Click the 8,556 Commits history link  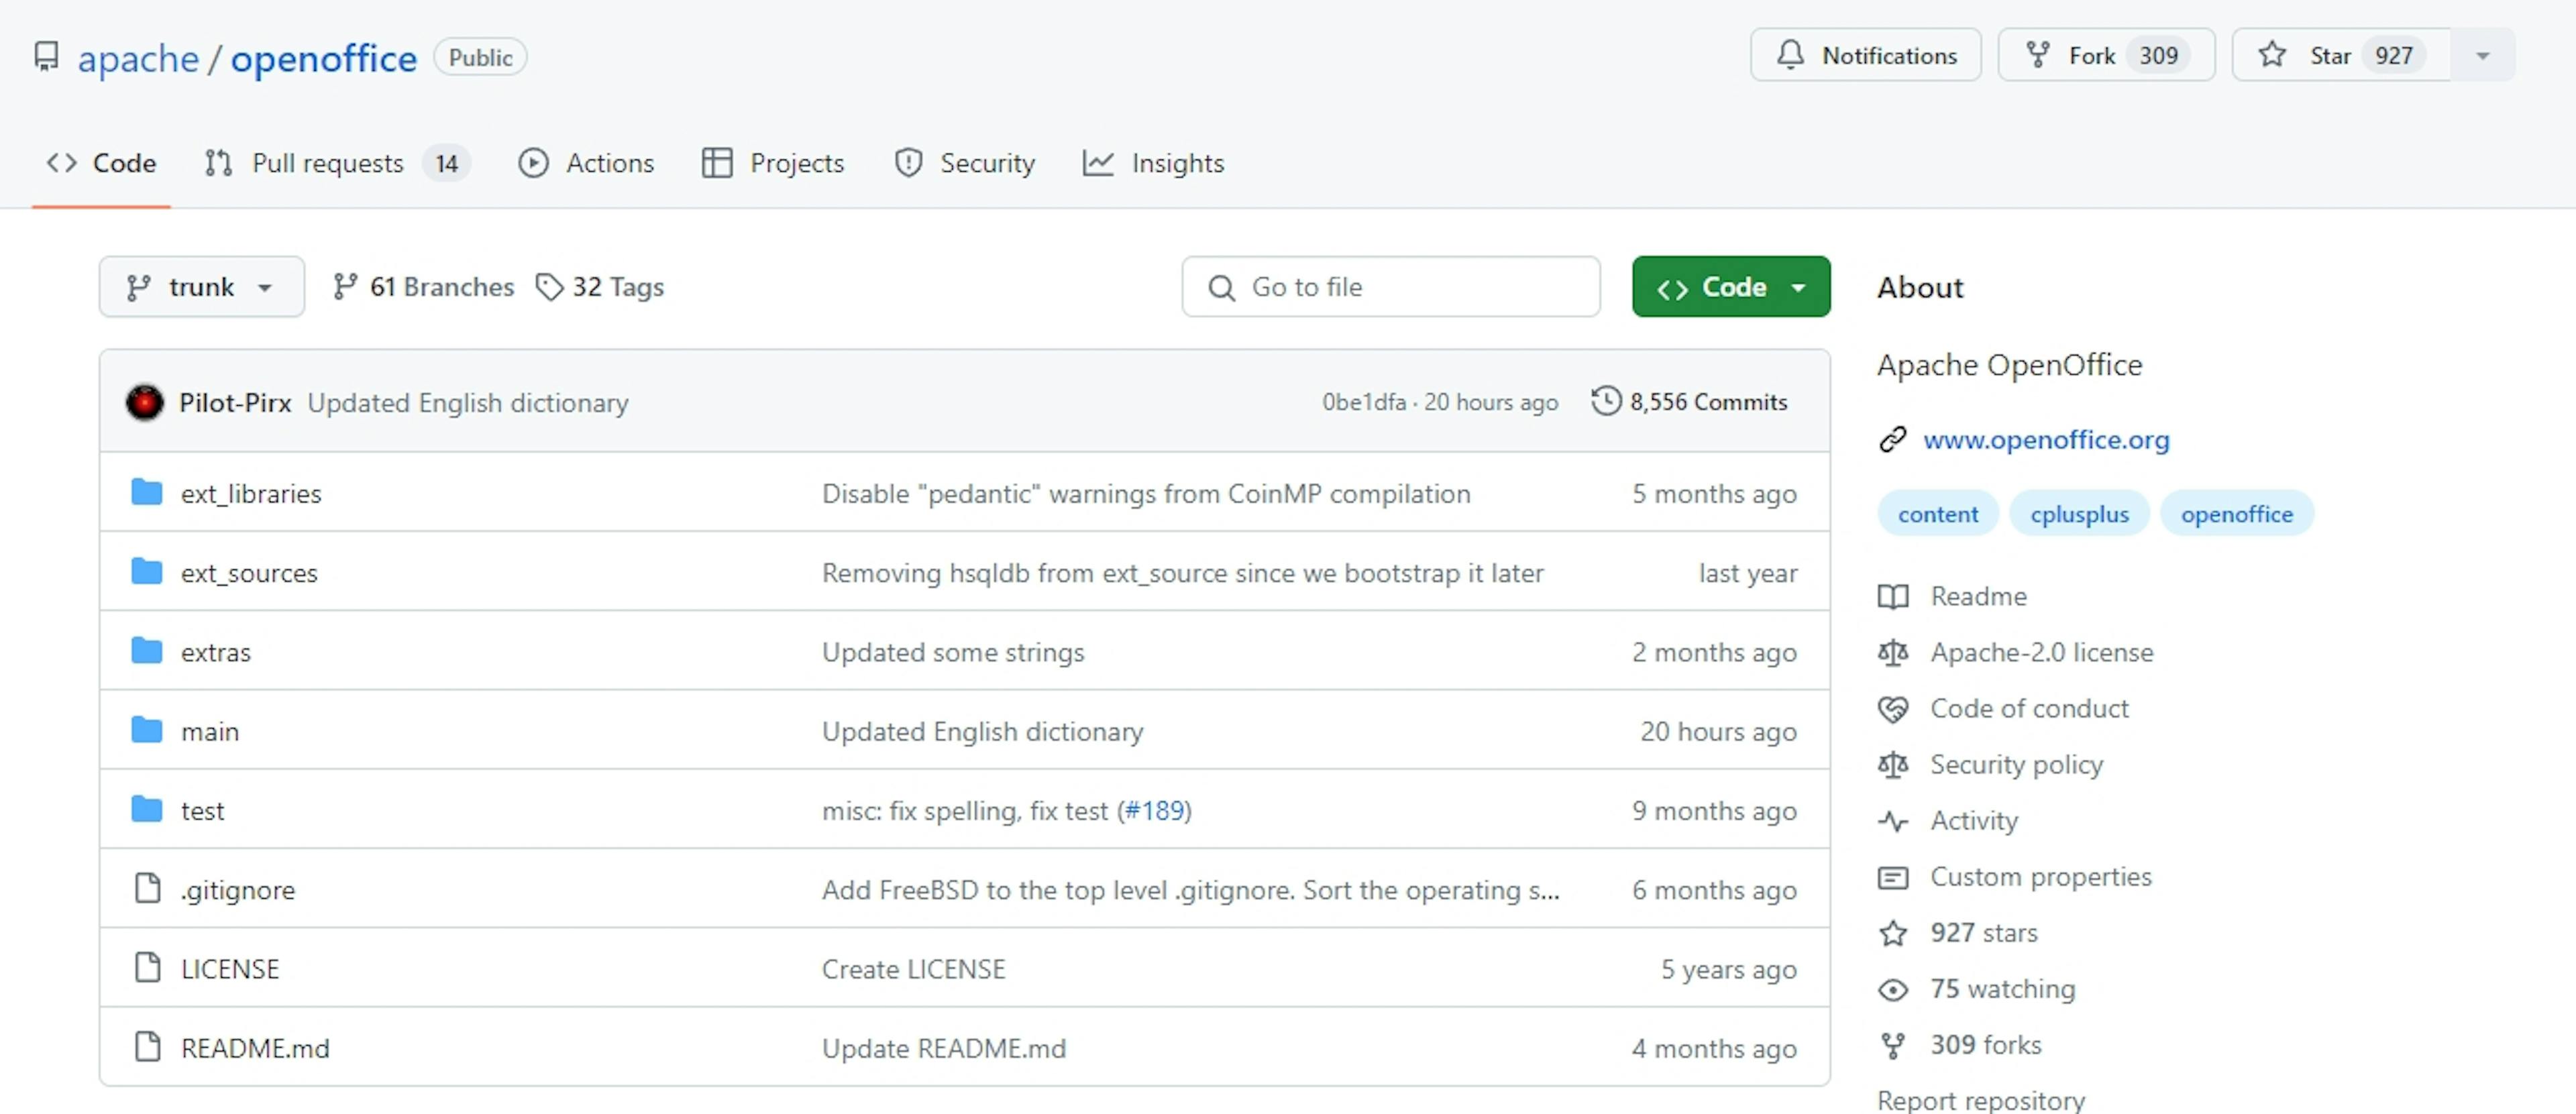[x=1690, y=401]
